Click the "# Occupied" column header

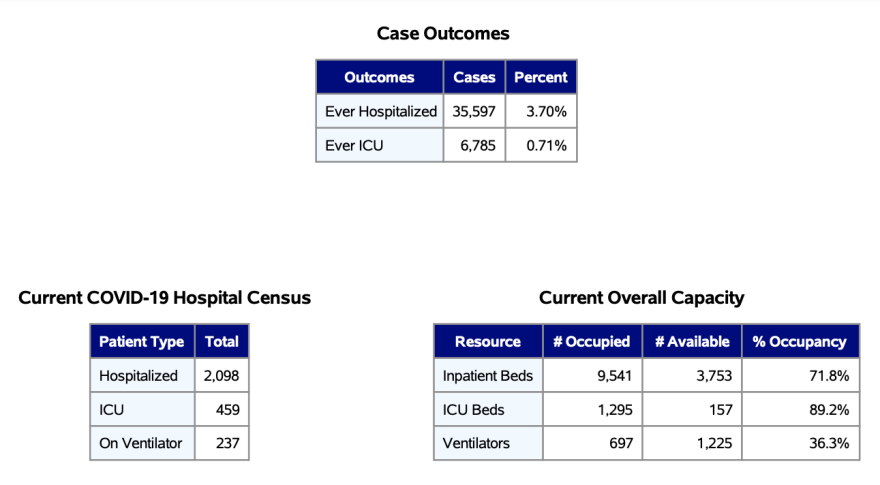tap(592, 341)
